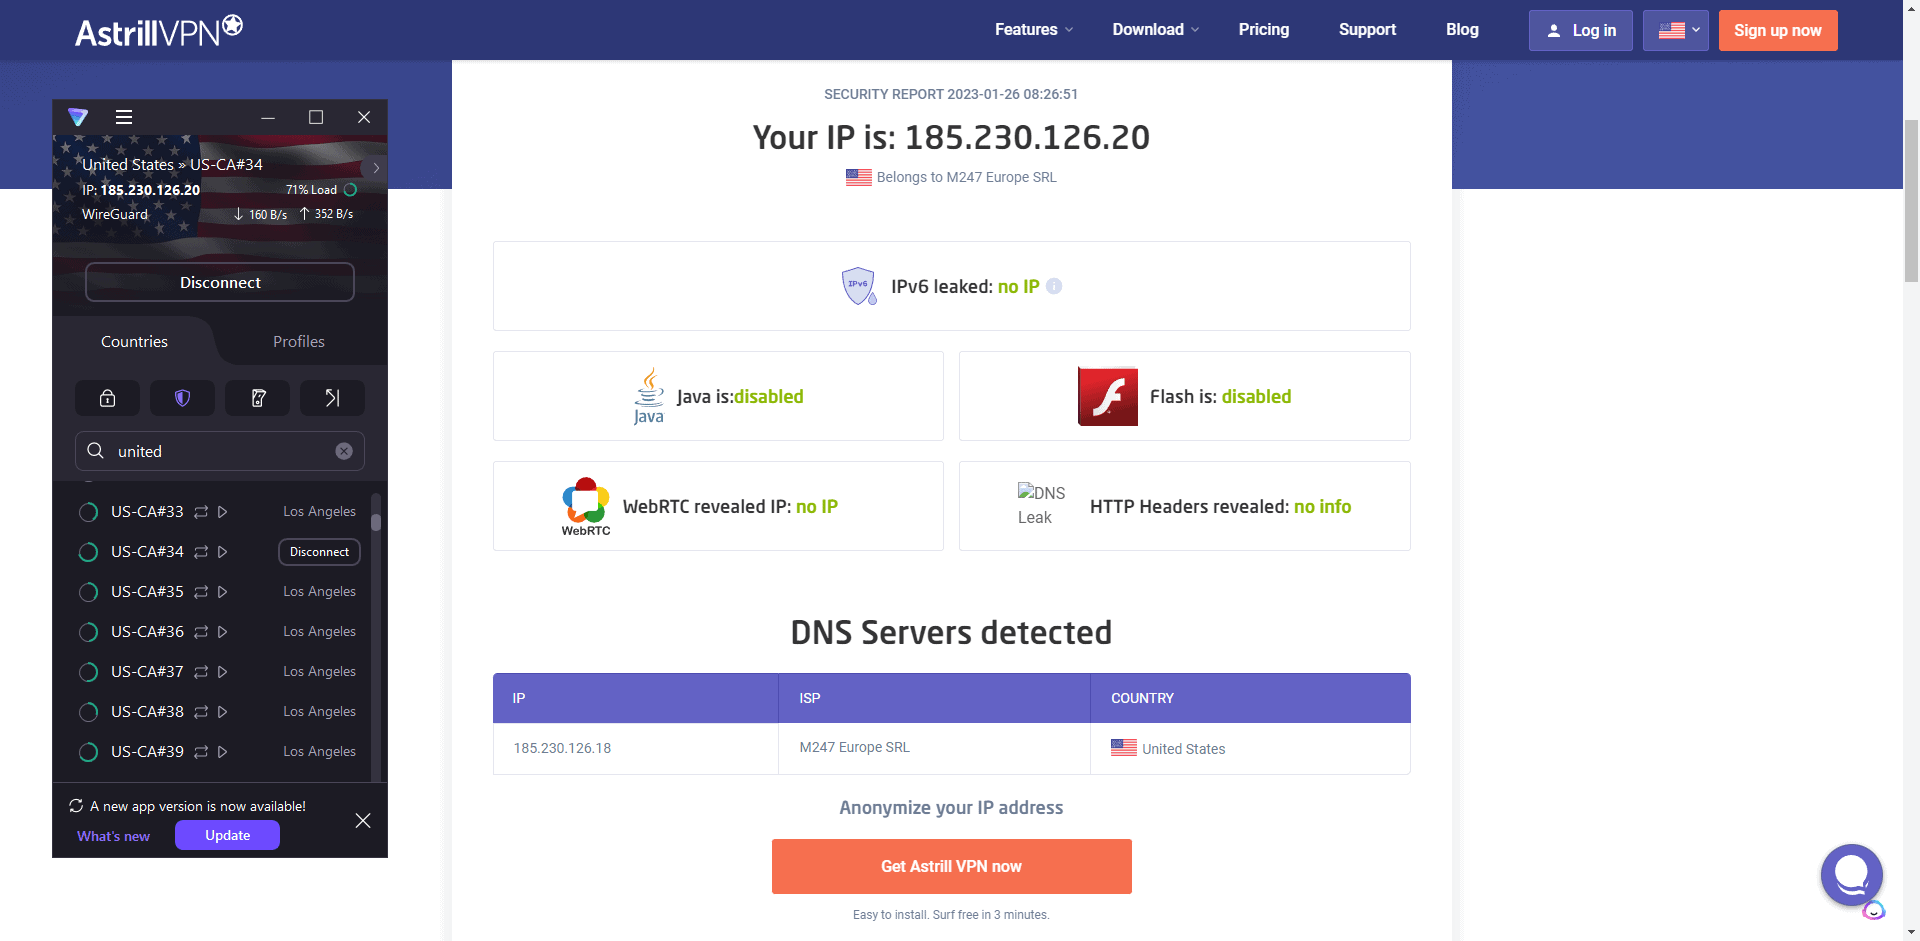
Task: Select the speed test filter icon
Action: pos(258,398)
